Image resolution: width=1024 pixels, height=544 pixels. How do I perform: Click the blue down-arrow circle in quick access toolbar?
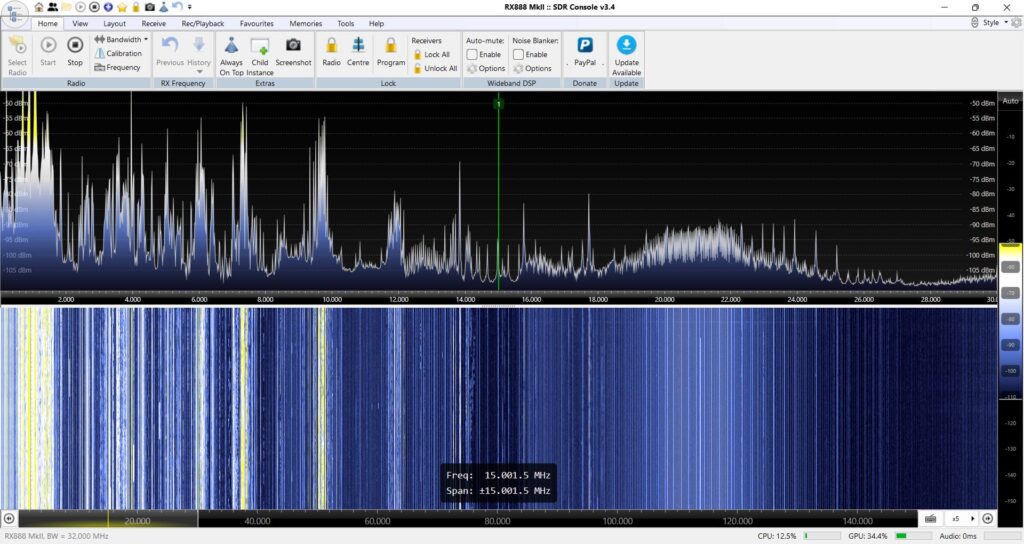tap(108, 7)
